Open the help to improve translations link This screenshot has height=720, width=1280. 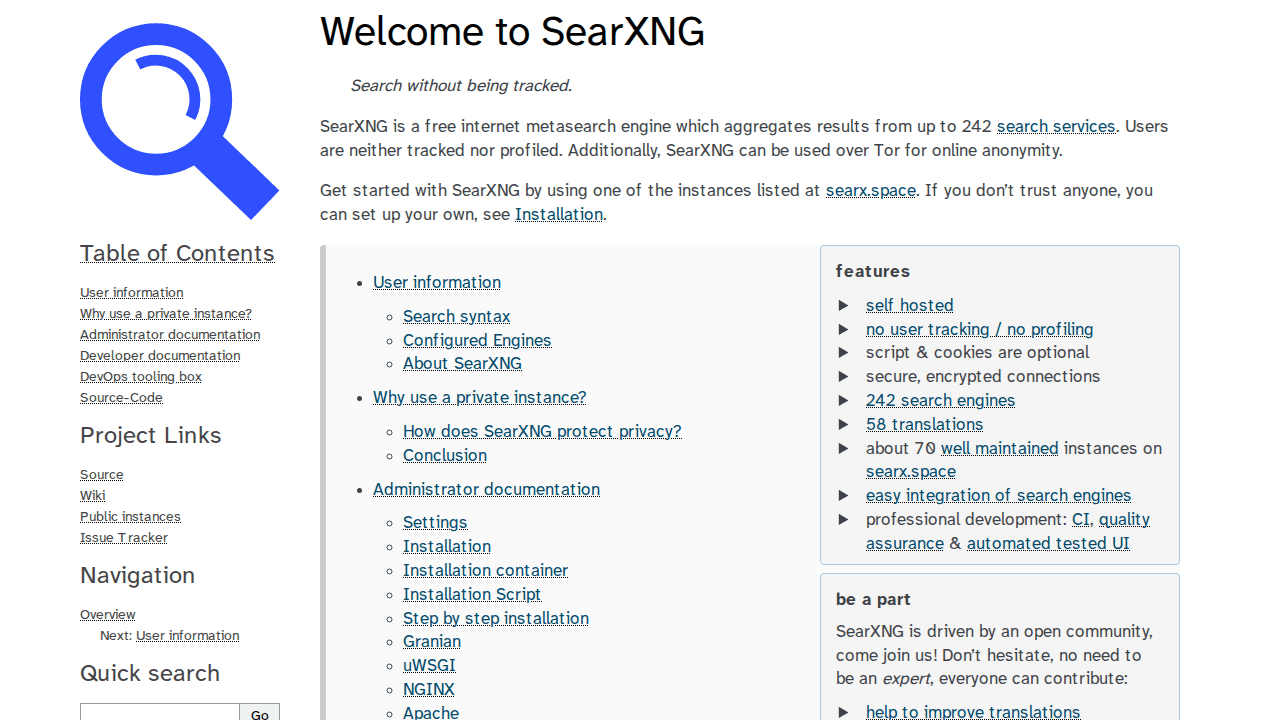click(972, 711)
